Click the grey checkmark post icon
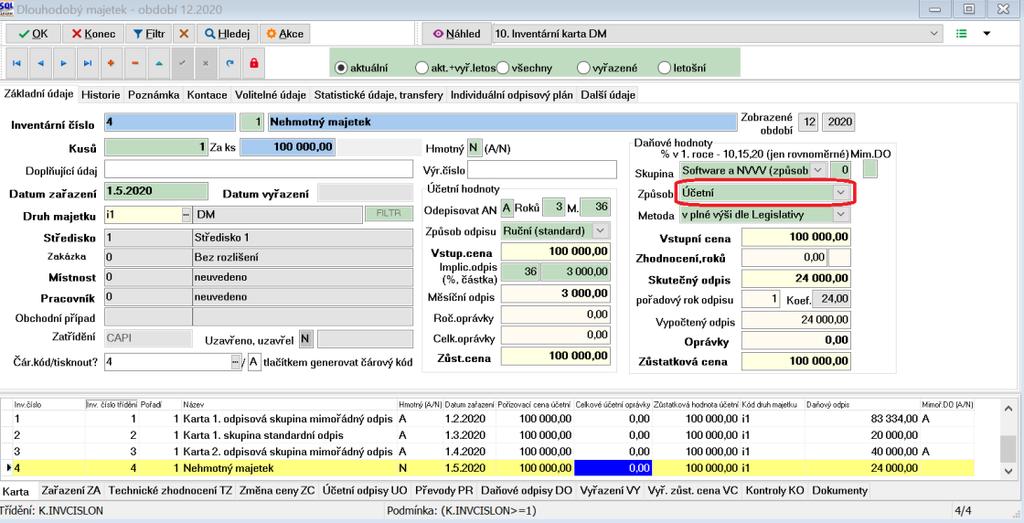The height and width of the screenshot is (523, 1024). point(182,63)
